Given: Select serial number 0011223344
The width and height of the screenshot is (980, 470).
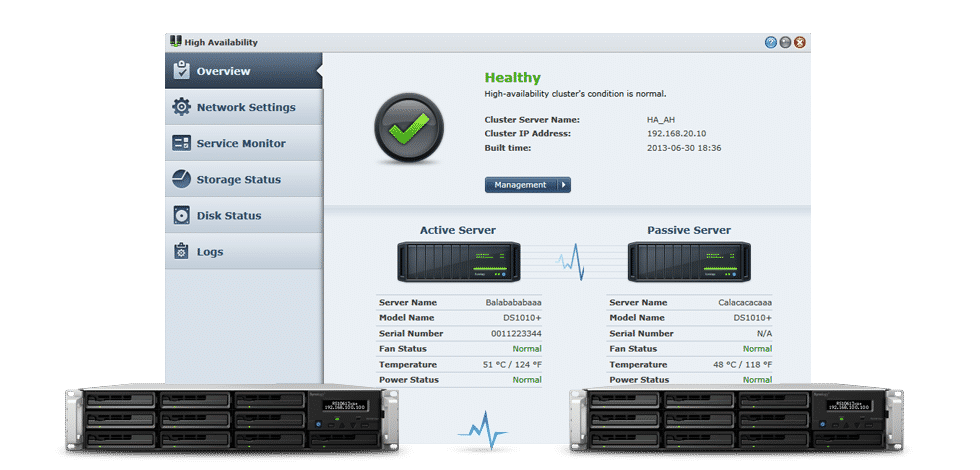Looking at the screenshot, I should (516, 333).
